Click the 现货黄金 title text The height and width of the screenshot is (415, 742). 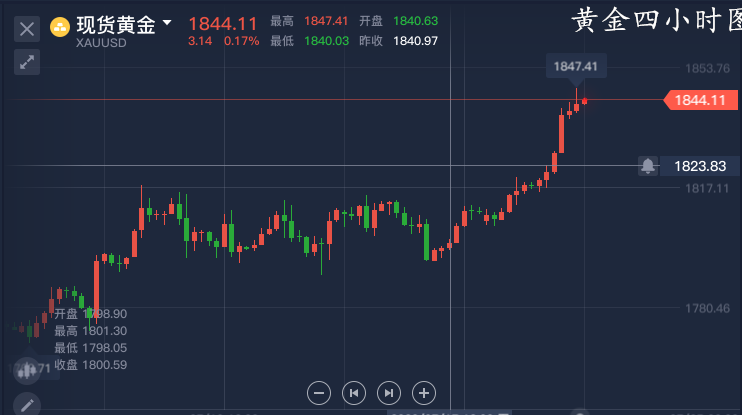click(x=116, y=25)
